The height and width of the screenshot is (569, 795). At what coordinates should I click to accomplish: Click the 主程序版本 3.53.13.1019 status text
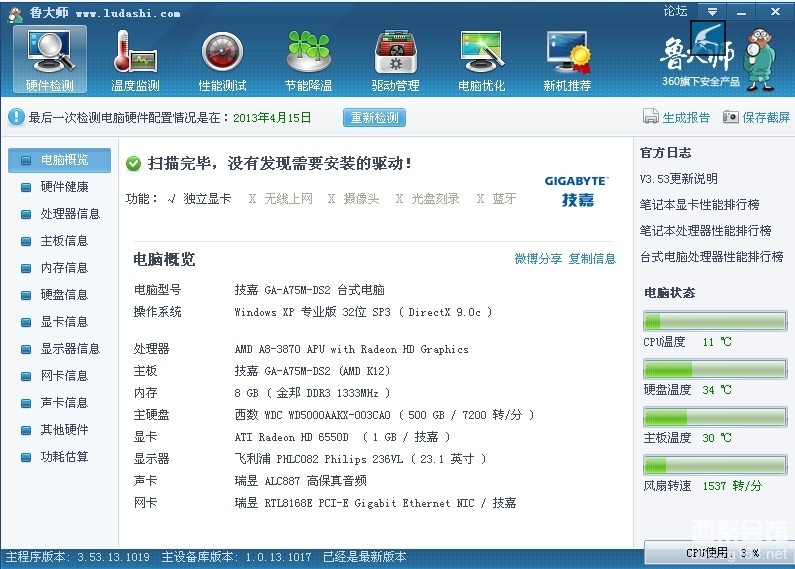pos(78,557)
